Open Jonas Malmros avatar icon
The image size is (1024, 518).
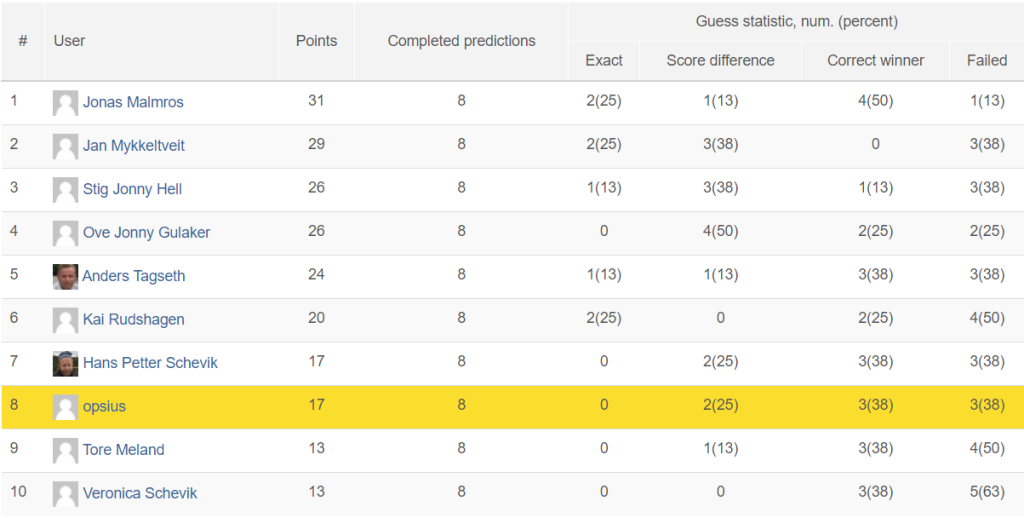[65, 103]
